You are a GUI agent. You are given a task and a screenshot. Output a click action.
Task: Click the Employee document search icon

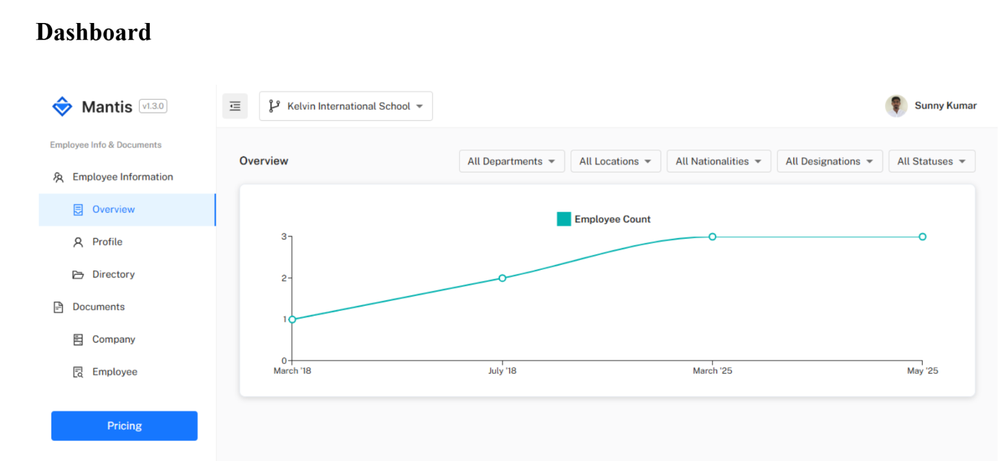[78, 372]
